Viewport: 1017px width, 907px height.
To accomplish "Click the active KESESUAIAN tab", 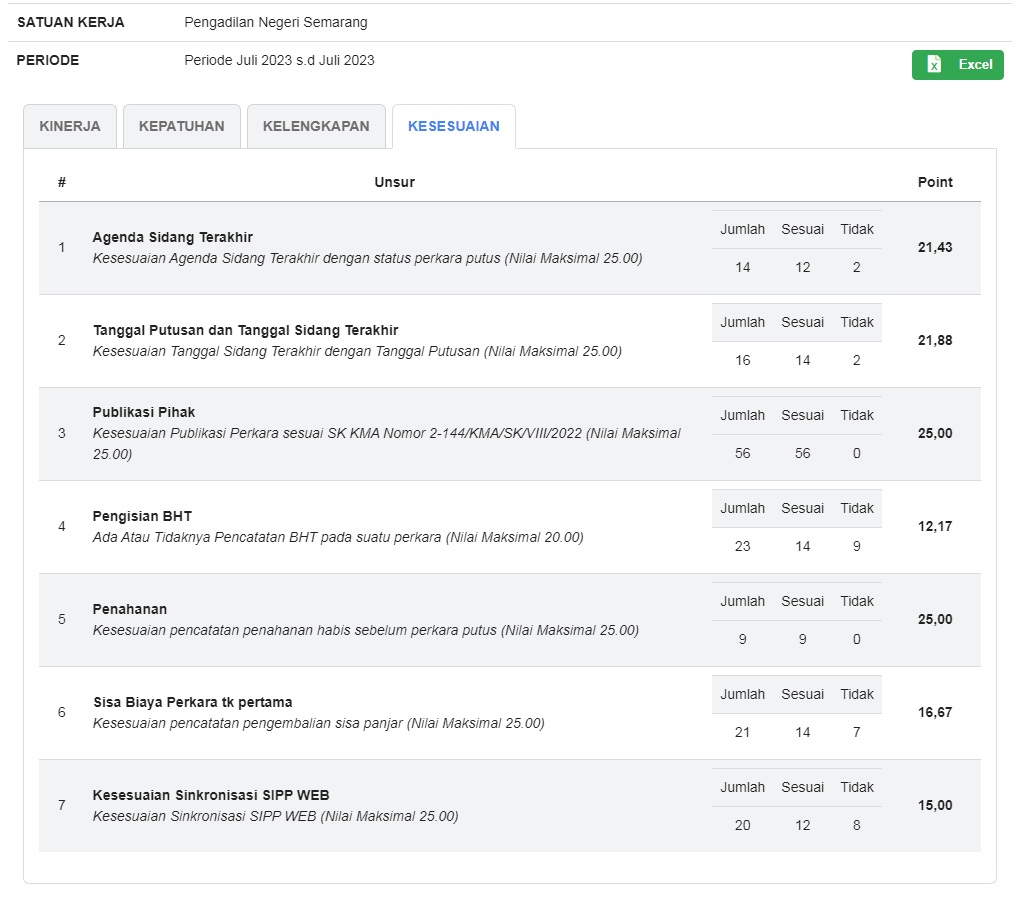I will click(x=453, y=127).
